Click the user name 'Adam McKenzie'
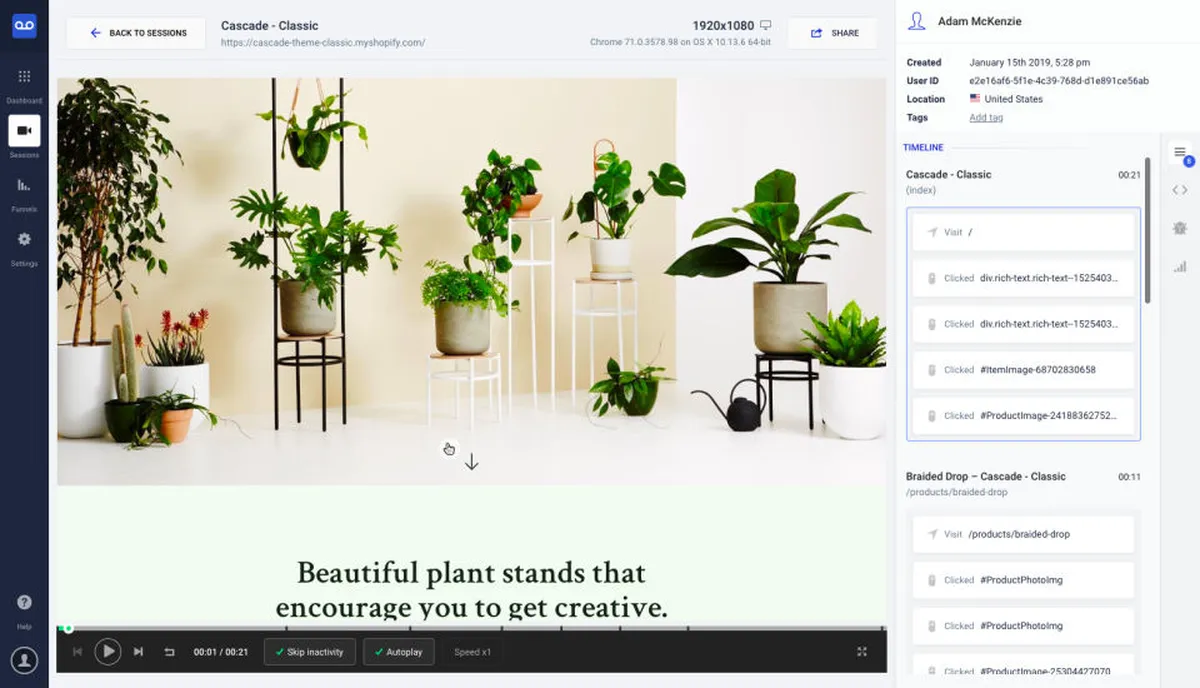1200x688 pixels. (x=980, y=21)
